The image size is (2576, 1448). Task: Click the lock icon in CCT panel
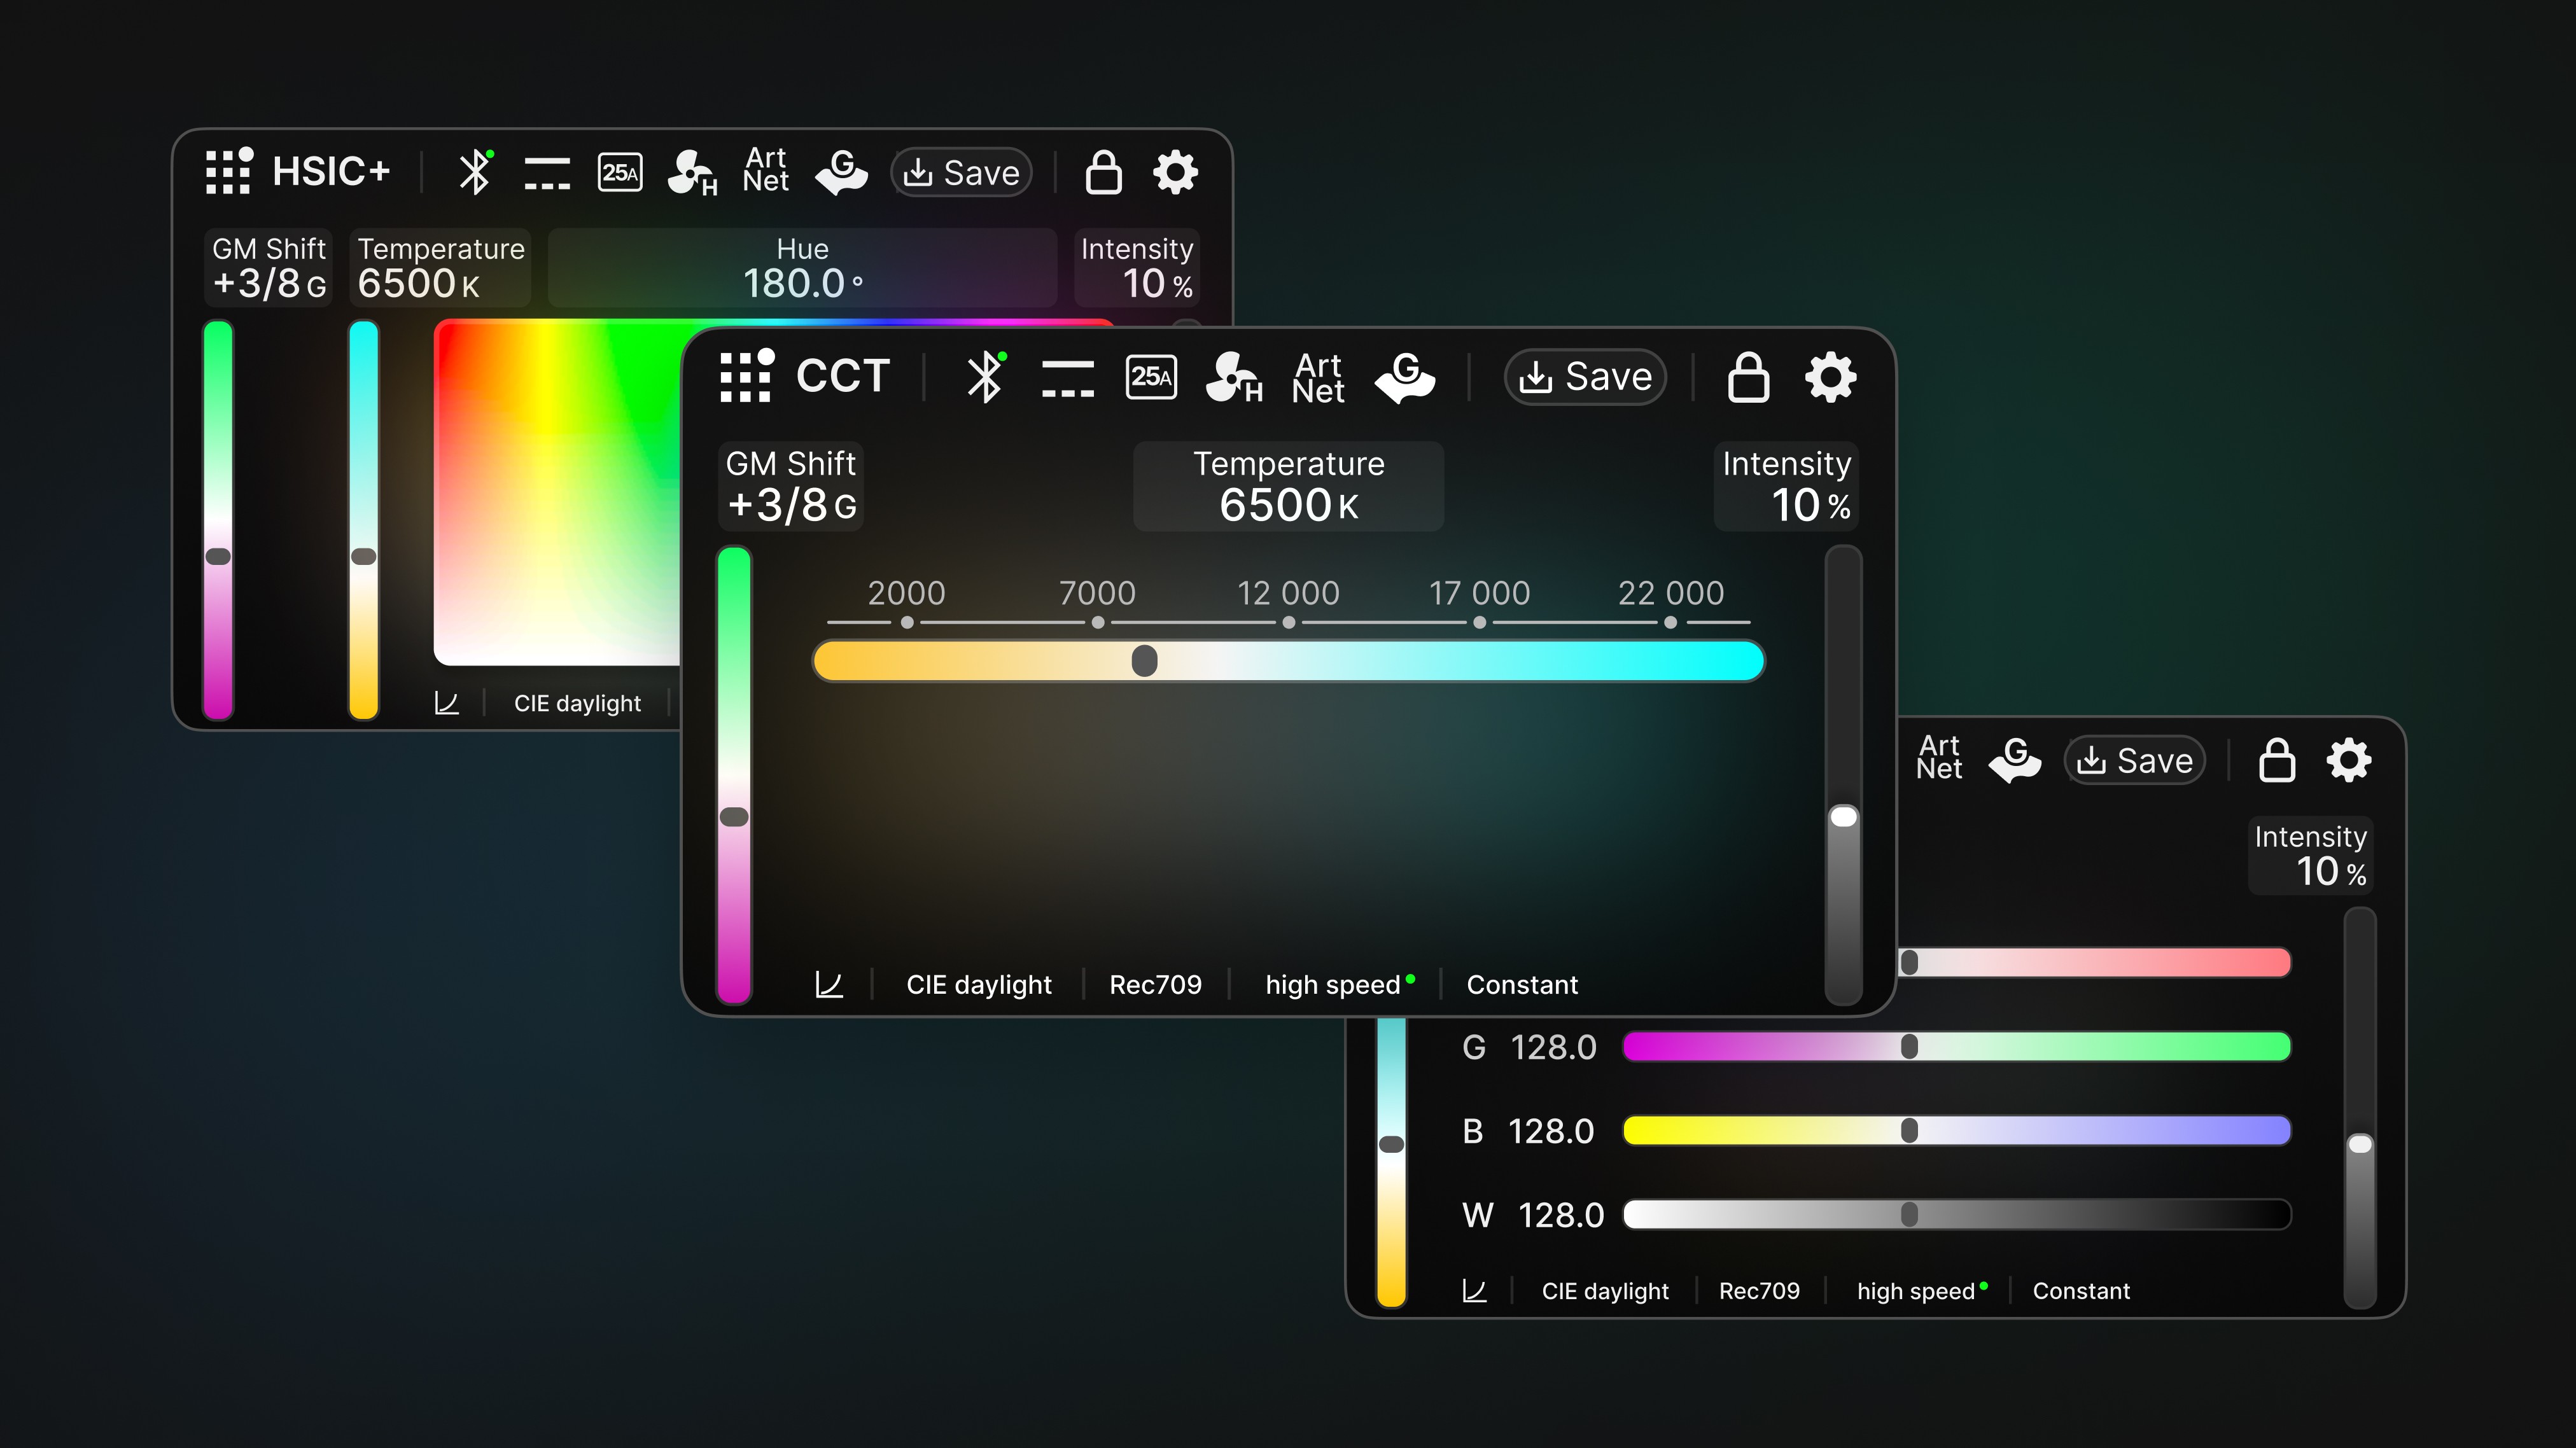[1748, 377]
